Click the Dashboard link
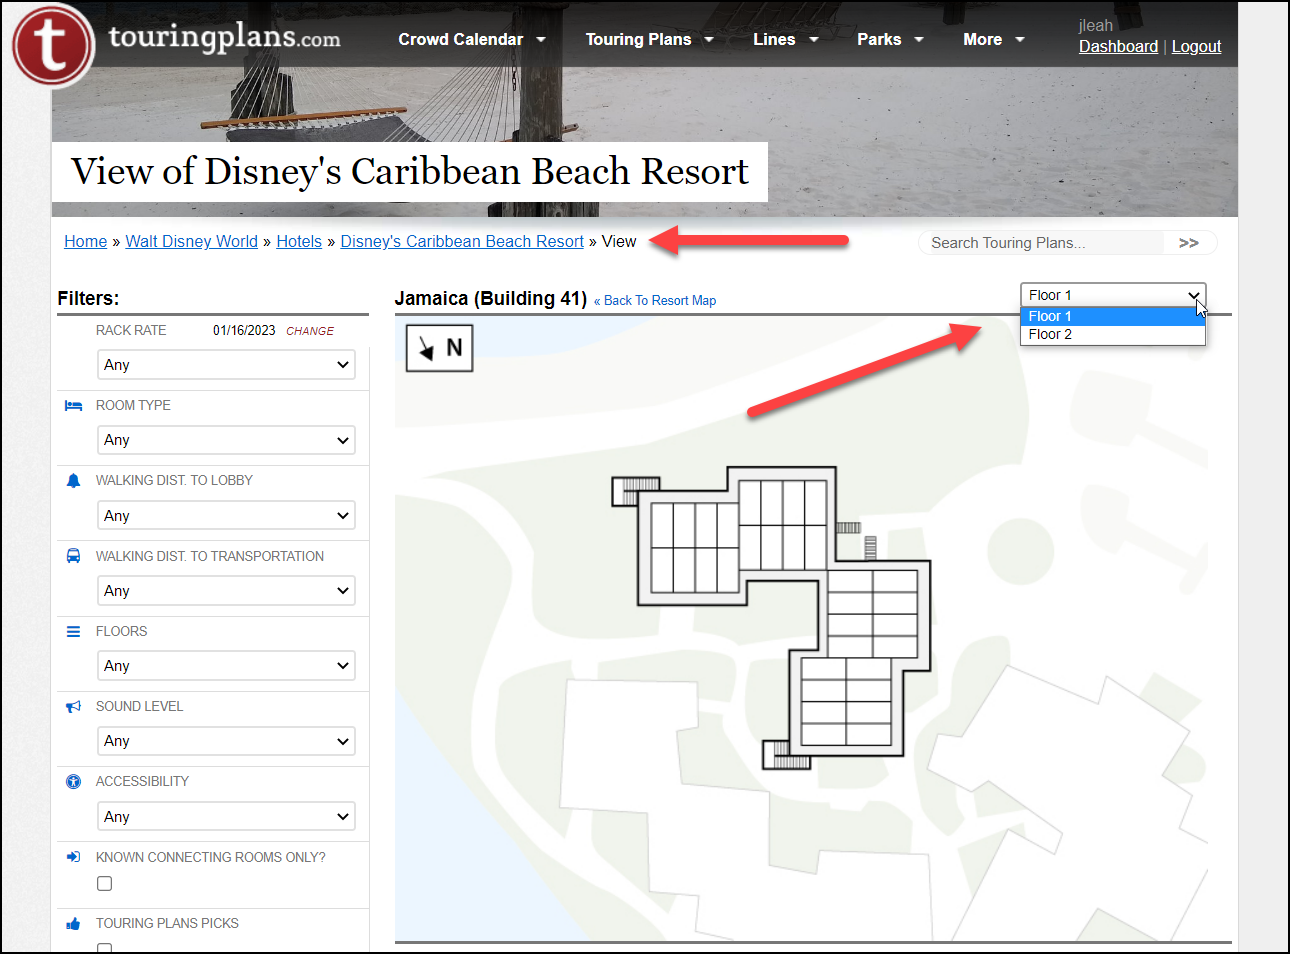Image resolution: width=1290 pixels, height=954 pixels. (1118, 47)
